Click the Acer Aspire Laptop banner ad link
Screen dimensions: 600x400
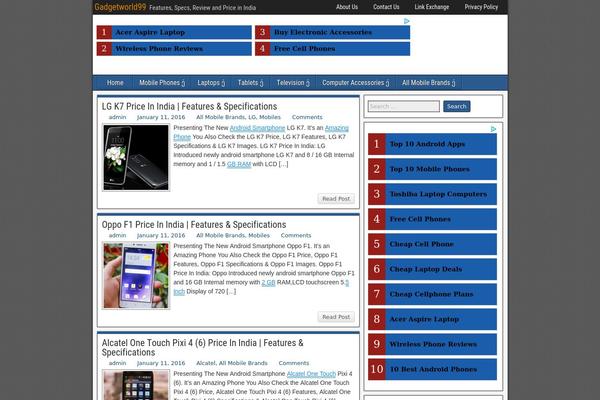(x=174, y=33)
